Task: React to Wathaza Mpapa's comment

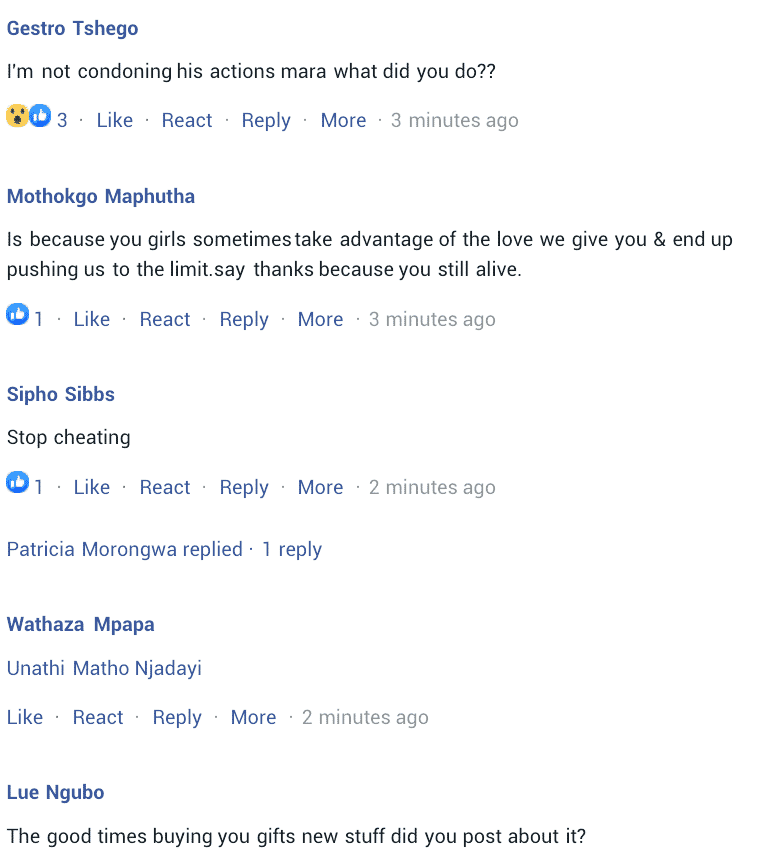Action: point(98,717)
